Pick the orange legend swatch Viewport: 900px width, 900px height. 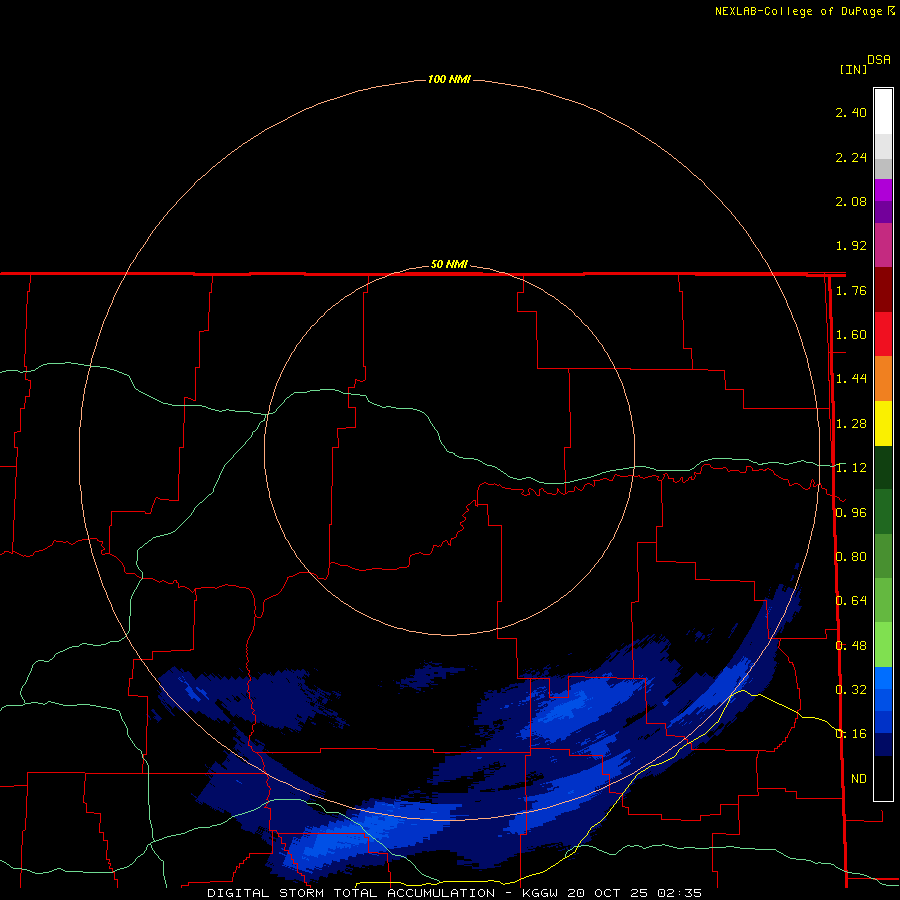coord(883,378)
